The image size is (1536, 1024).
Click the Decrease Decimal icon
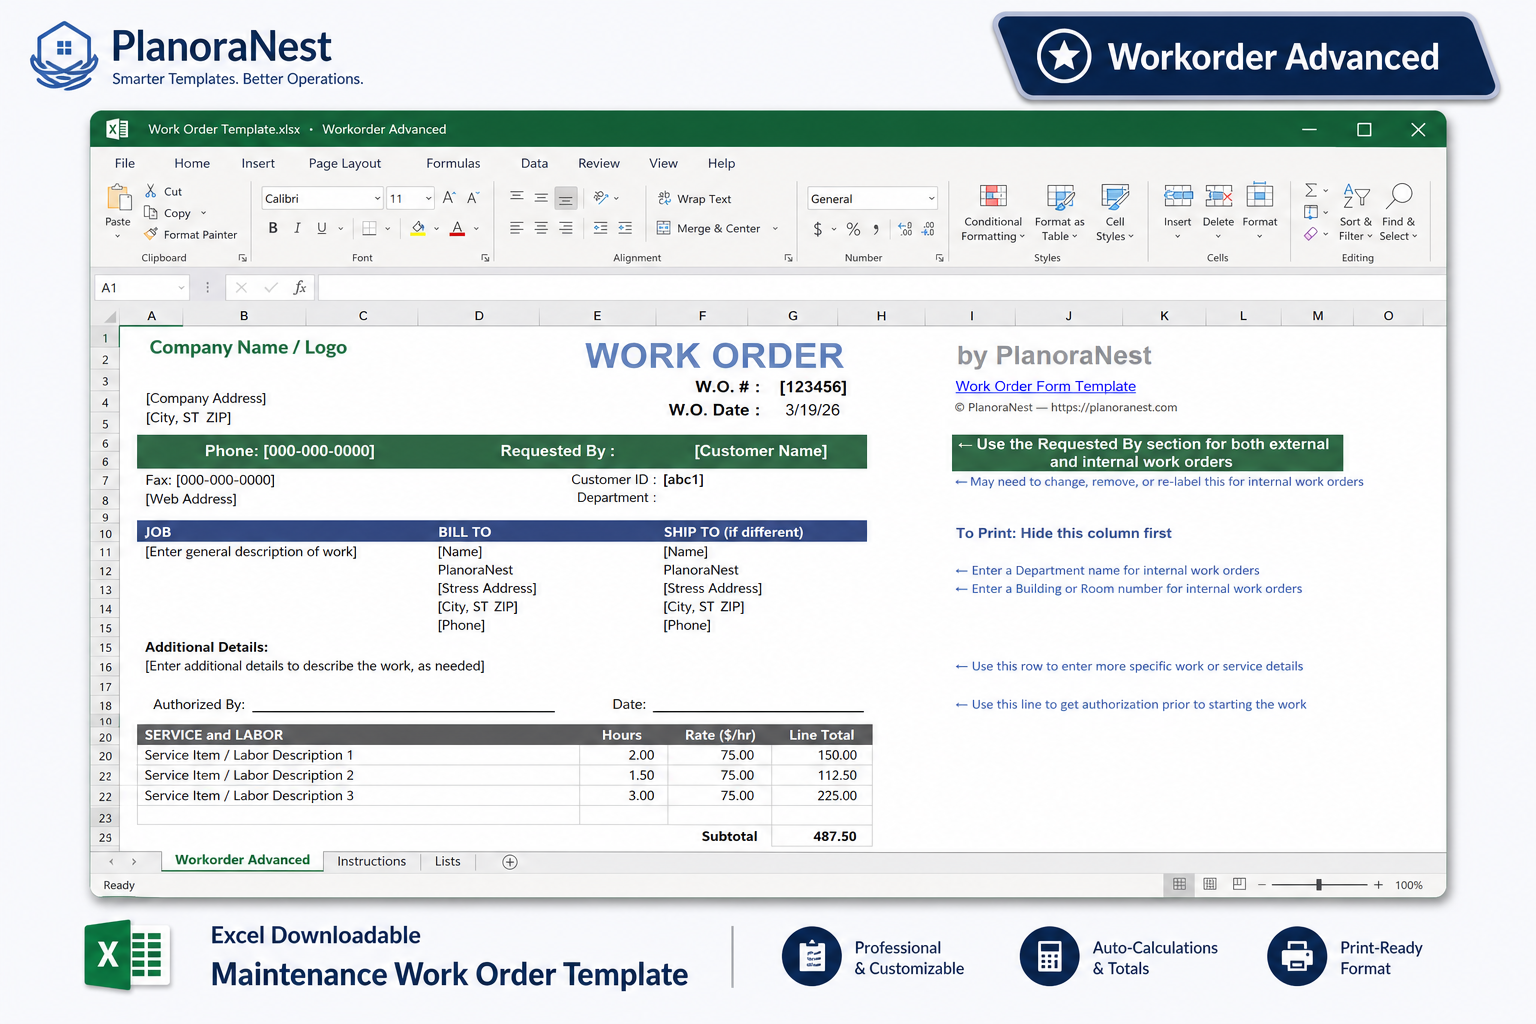coord(928,229)
